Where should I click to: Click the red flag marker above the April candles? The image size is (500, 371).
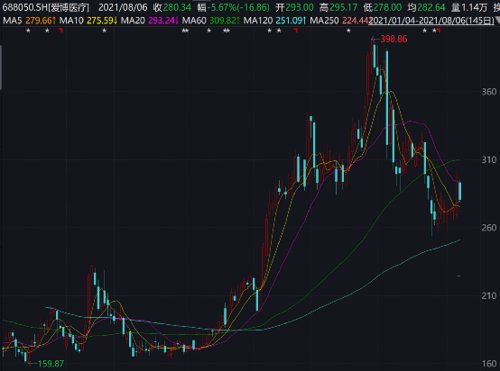tap(295, 31)
